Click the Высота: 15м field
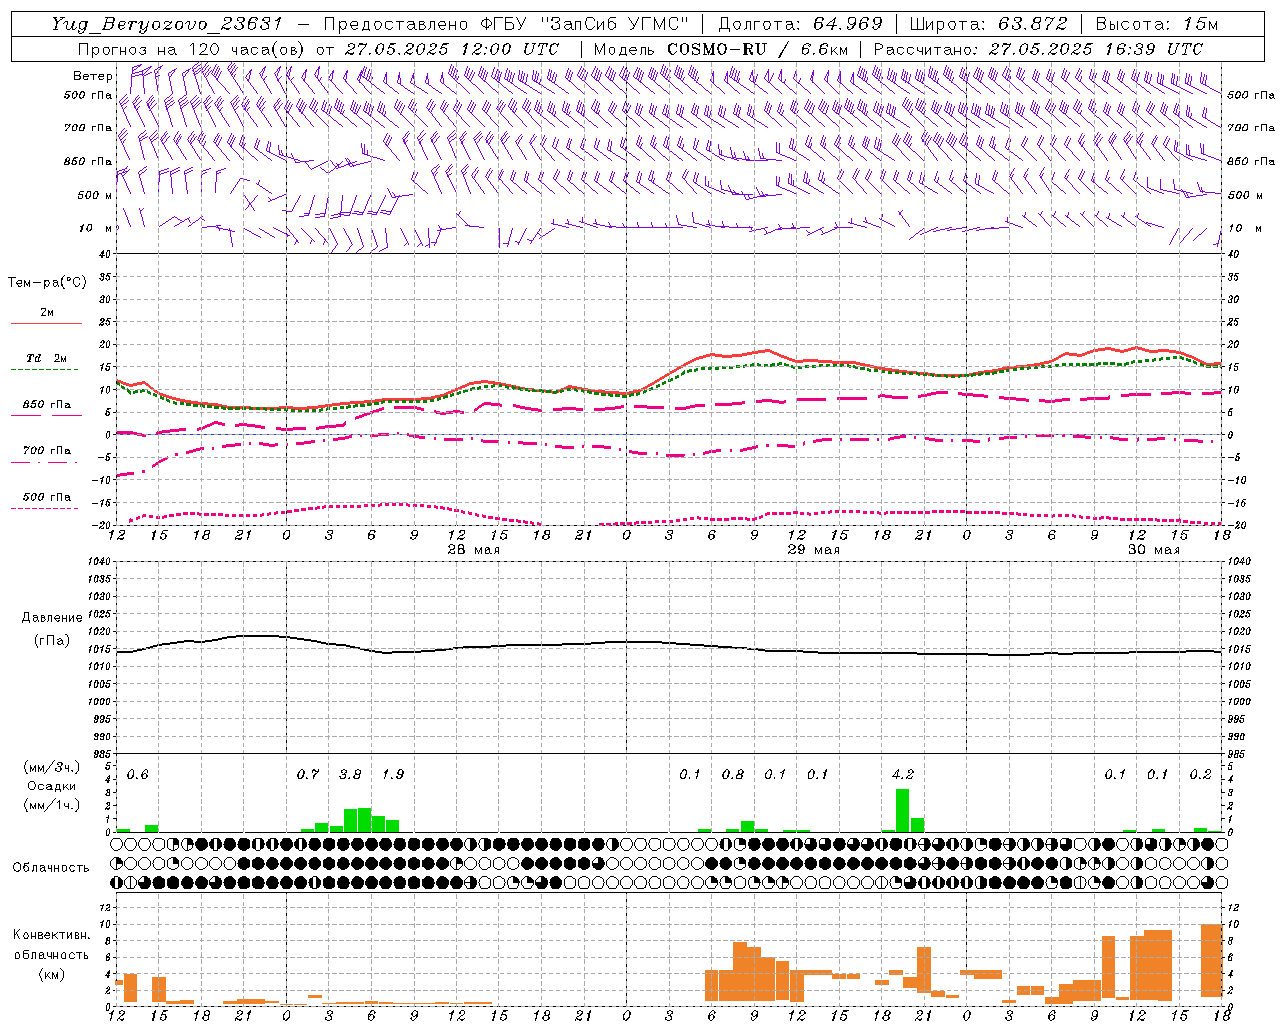Screen dimensions: 1280x1024 [1157, 25]
